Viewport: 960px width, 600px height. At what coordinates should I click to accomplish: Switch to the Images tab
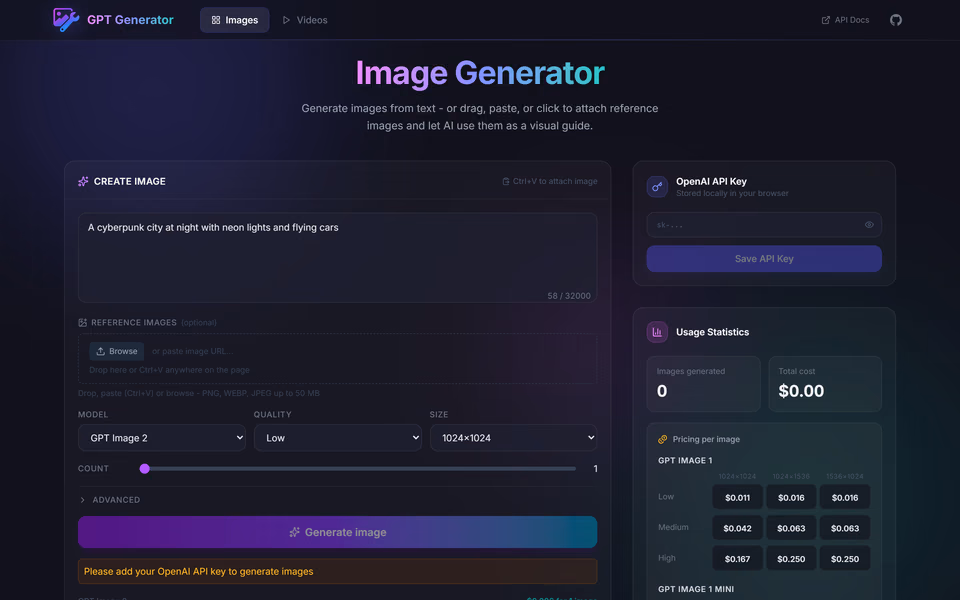point(234,20)
